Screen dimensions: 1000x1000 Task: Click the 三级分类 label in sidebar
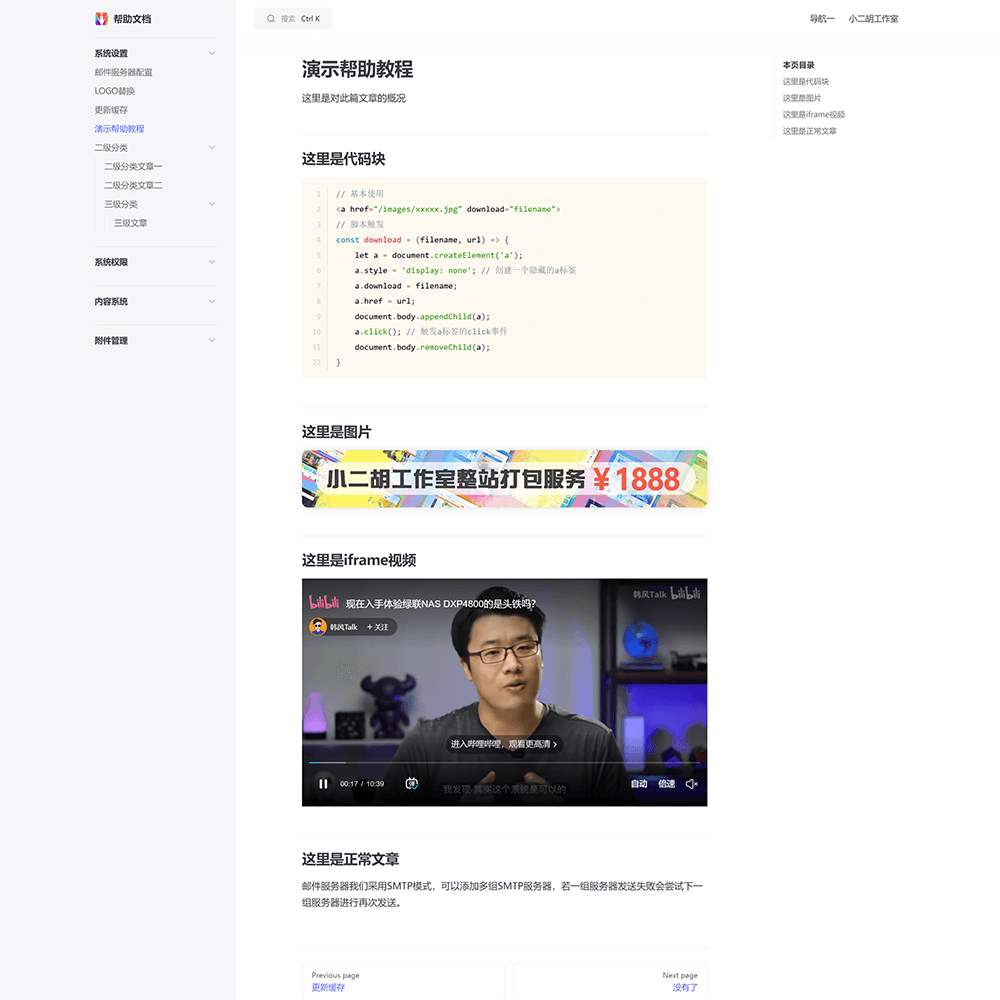tap(121, 204)
